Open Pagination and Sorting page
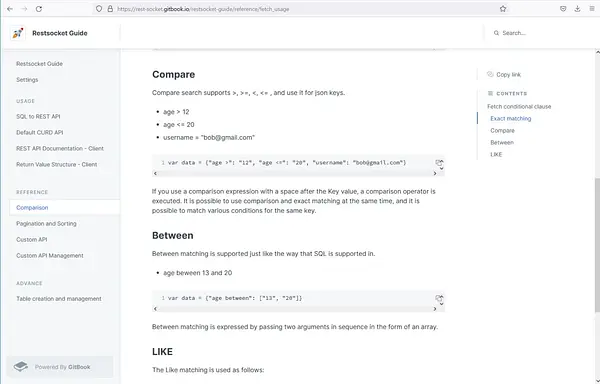Viewport: 600px width, 384px height. tap(46, 223)
